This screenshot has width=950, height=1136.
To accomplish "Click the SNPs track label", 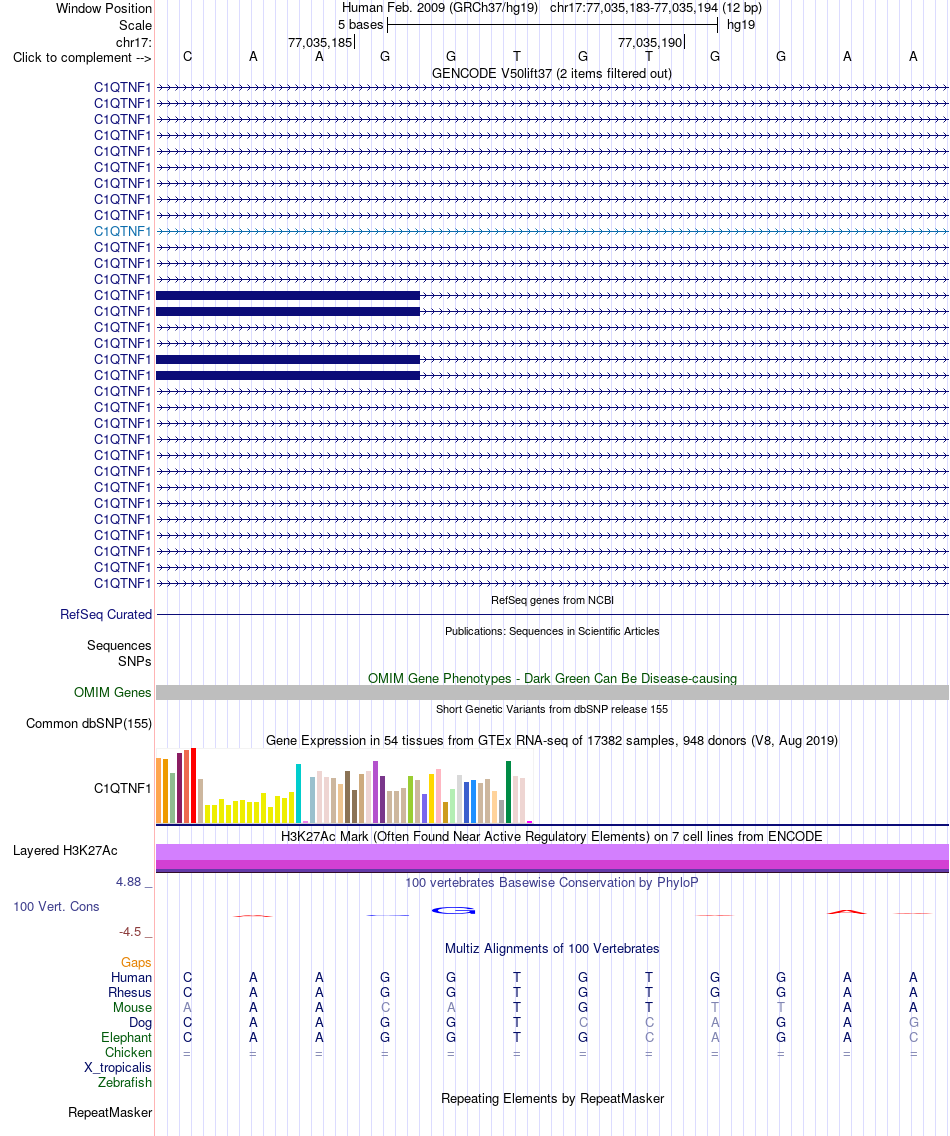I will click(x=135, y=661).
